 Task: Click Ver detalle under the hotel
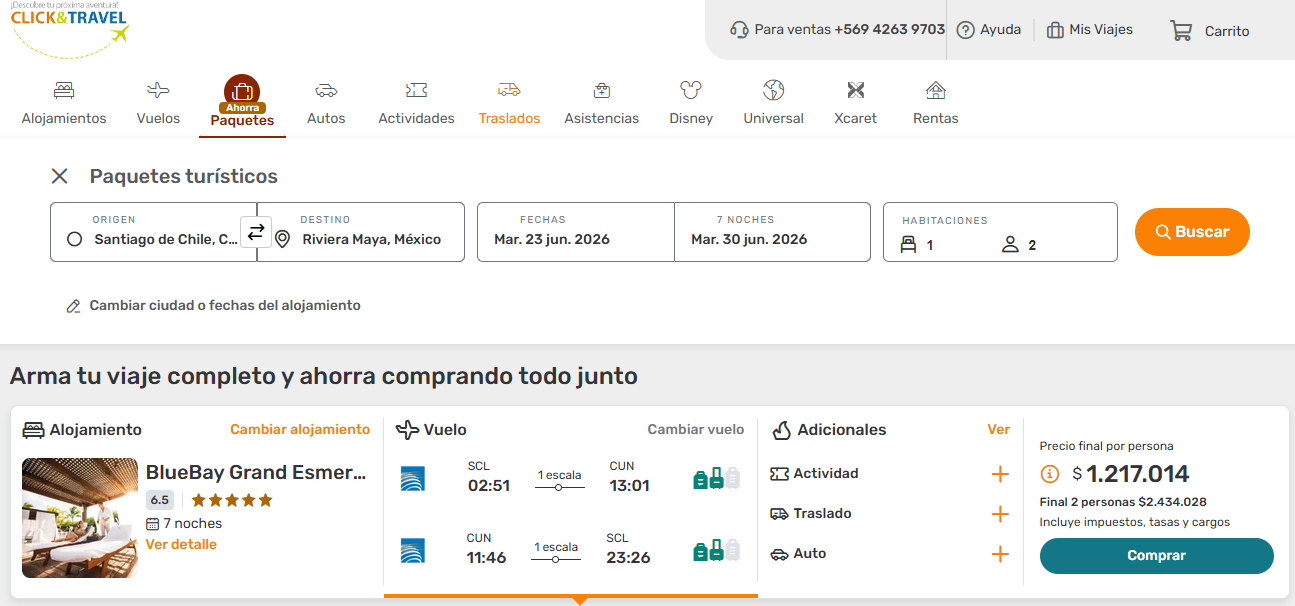point(181,545)
